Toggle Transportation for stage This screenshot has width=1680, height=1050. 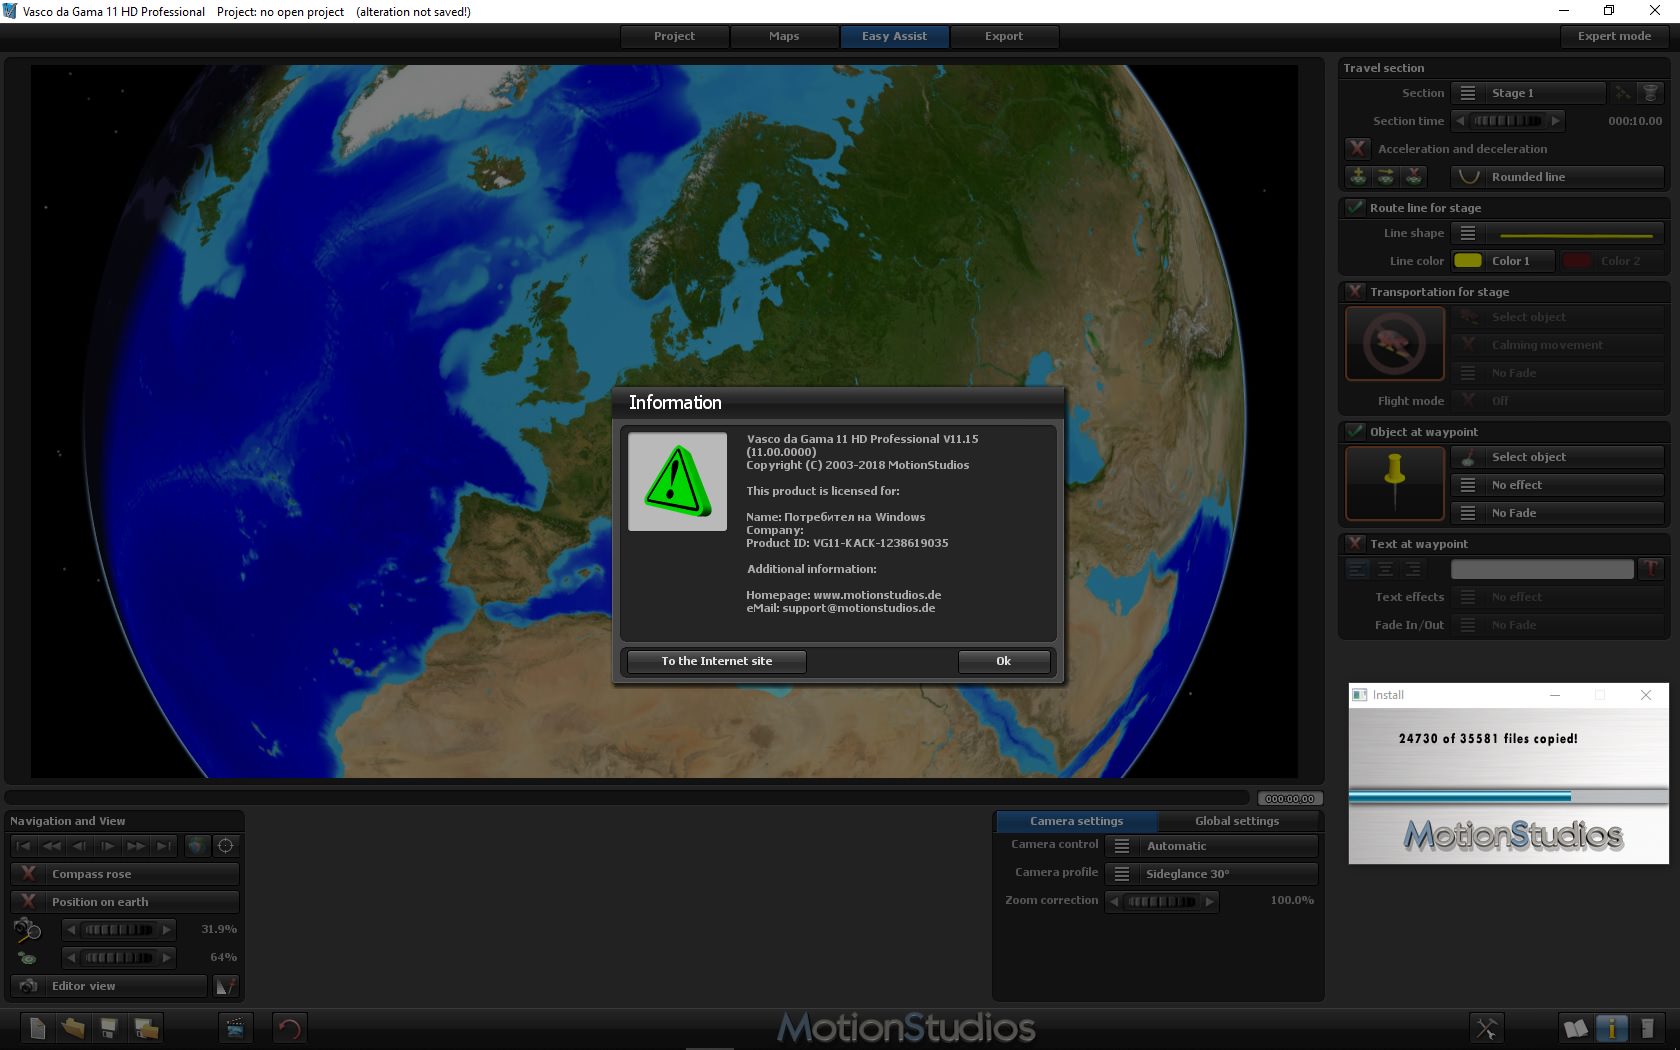click(x=1355, y=292)
